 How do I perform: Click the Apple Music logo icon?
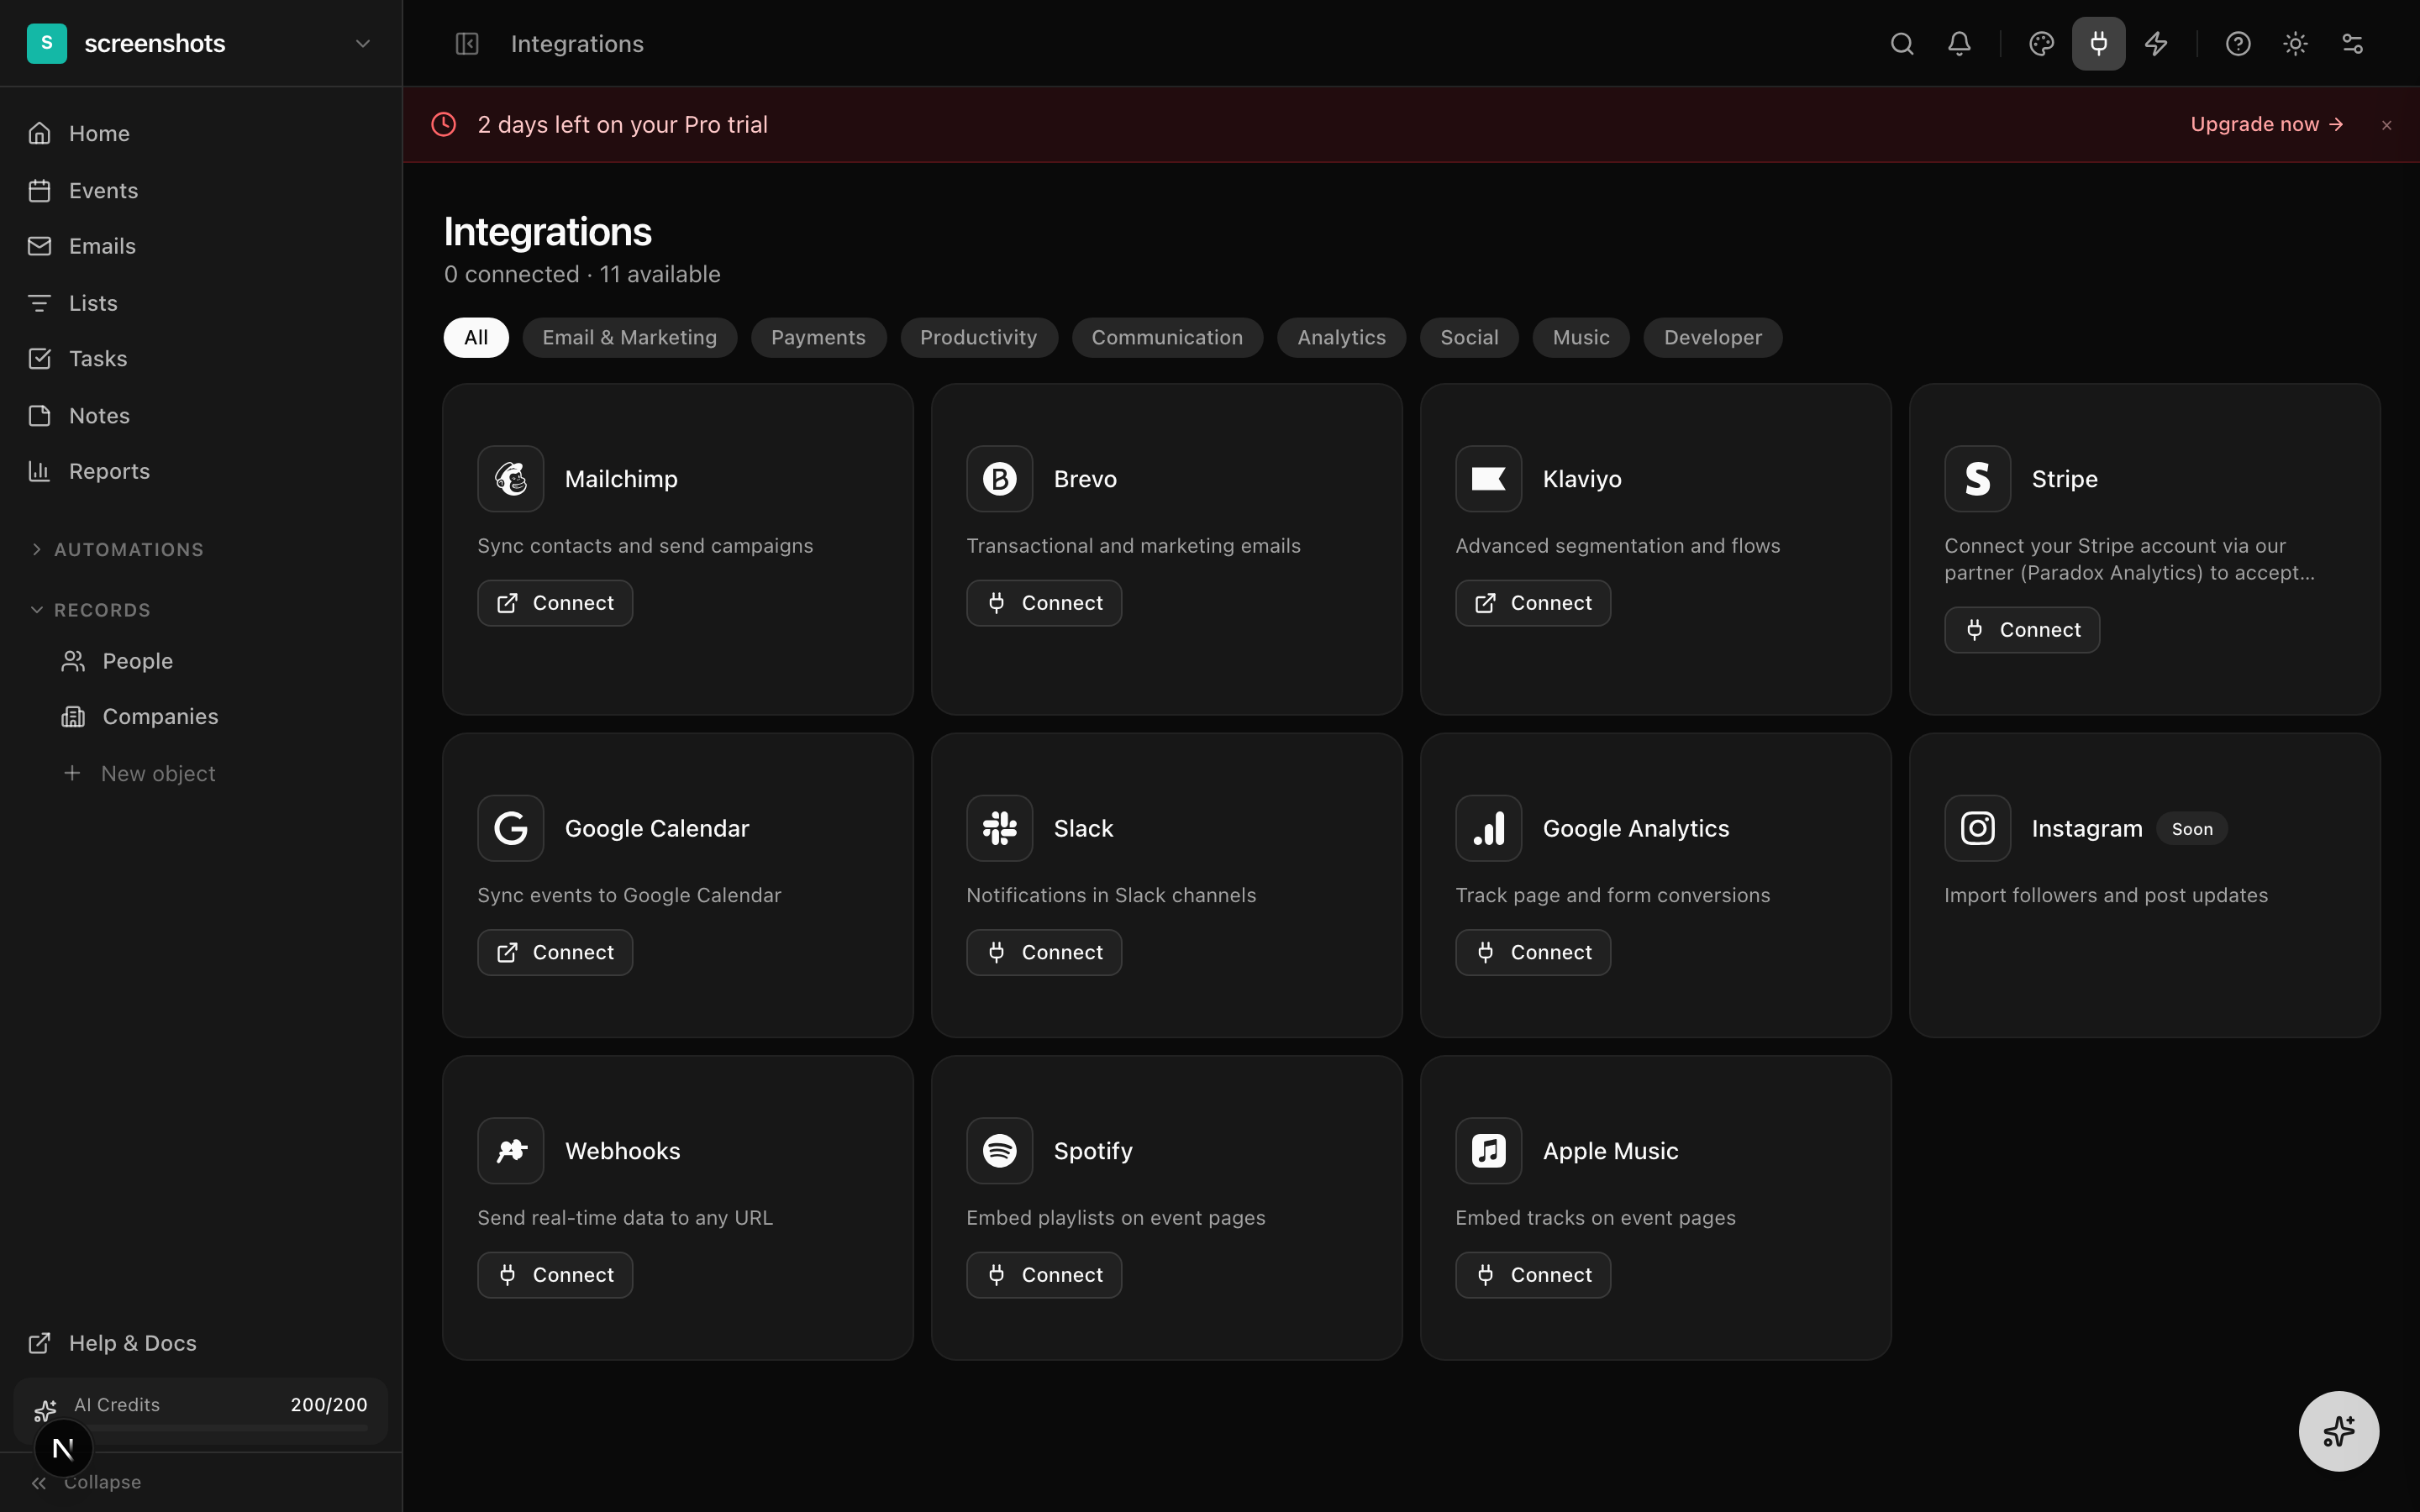click(x=1489, y=1151)
